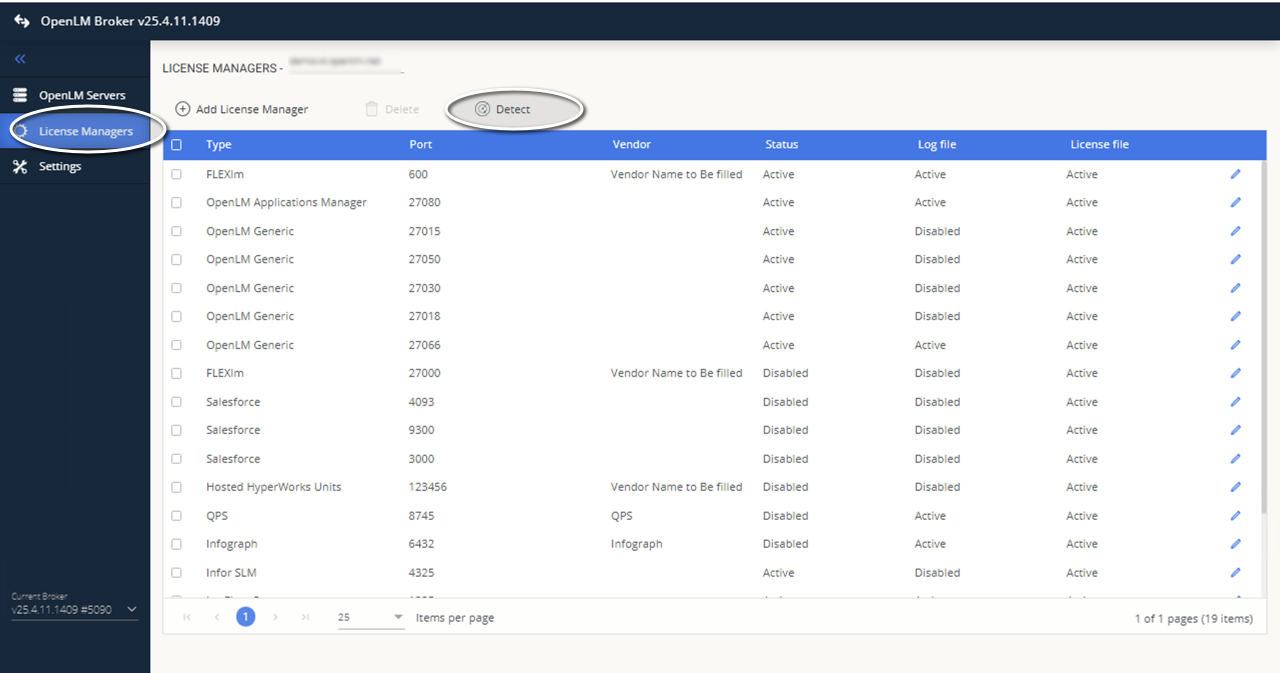Click Add License Manager
The width and height of the screenshot is (1280, 673).
(x=242, y=109)
